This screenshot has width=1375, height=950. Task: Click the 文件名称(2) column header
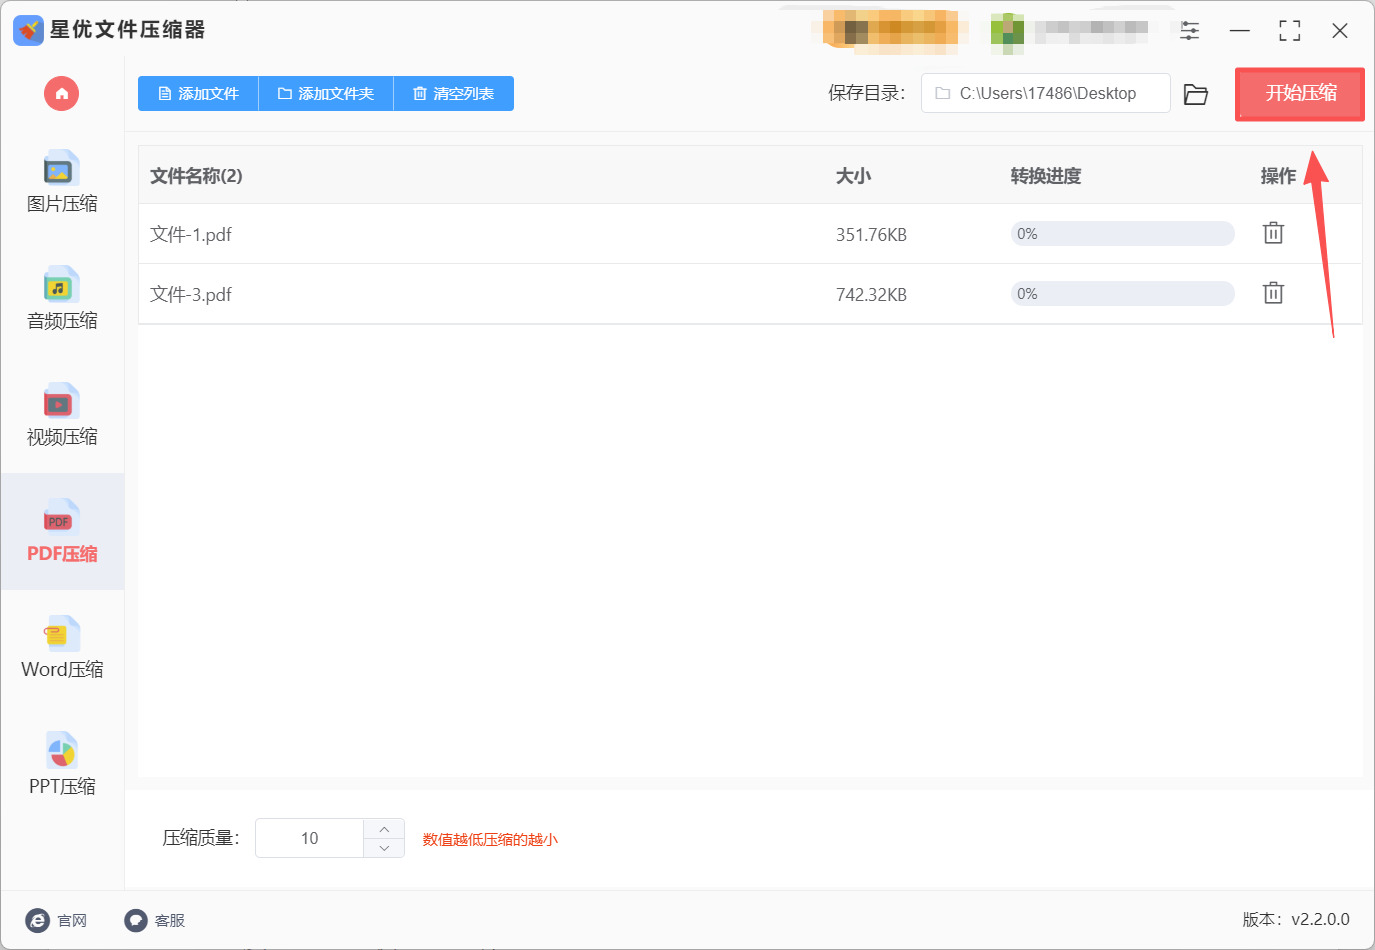click(196, 176)
